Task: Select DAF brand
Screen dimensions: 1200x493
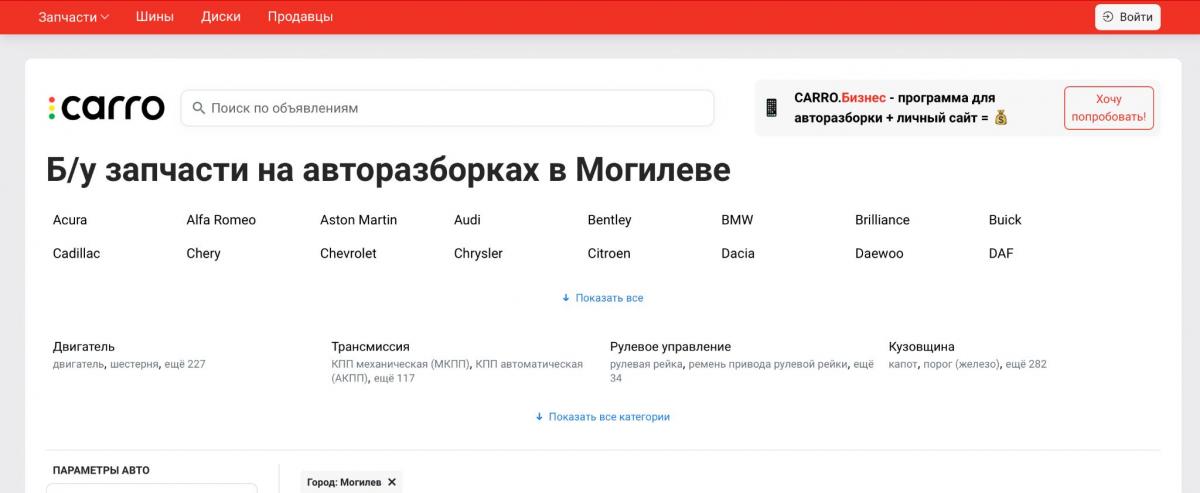Action: 1001,254
